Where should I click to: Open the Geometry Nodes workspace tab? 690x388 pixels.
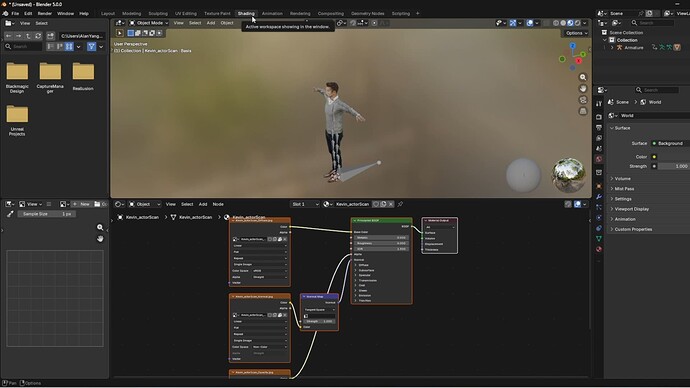[x=367, y=13]
